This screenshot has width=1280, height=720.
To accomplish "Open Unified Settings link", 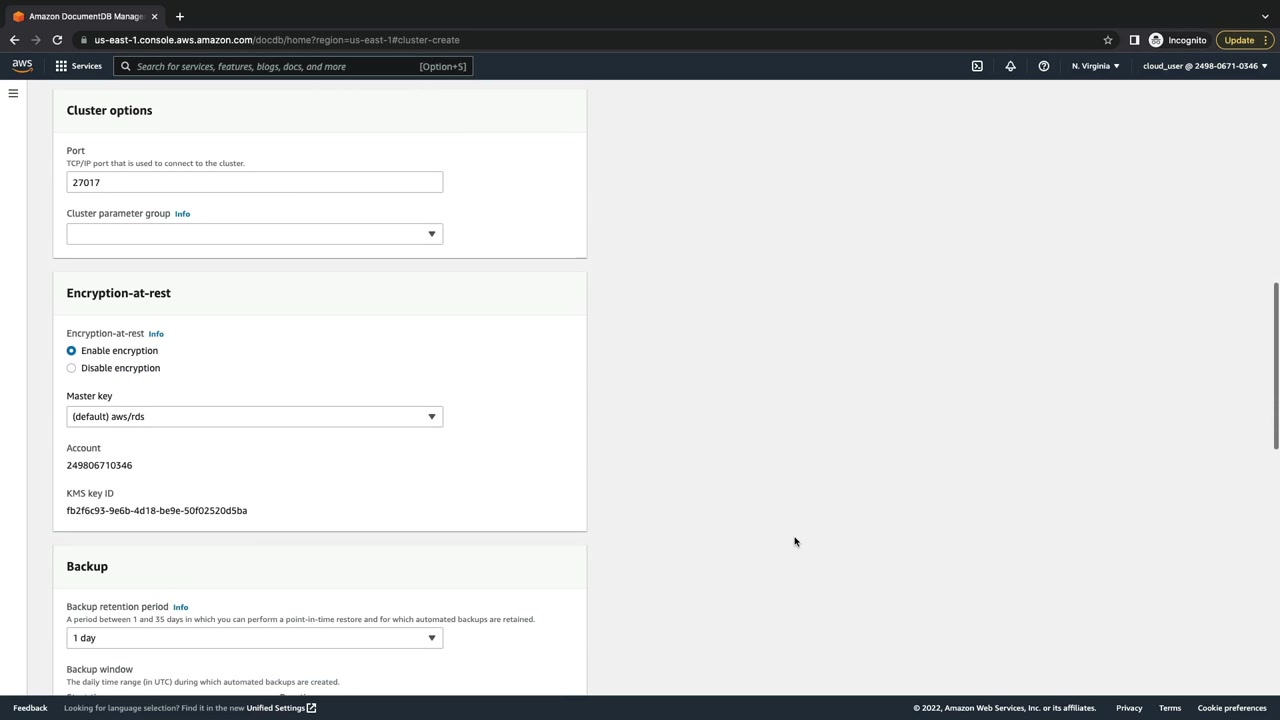I will tap(281, 708).
